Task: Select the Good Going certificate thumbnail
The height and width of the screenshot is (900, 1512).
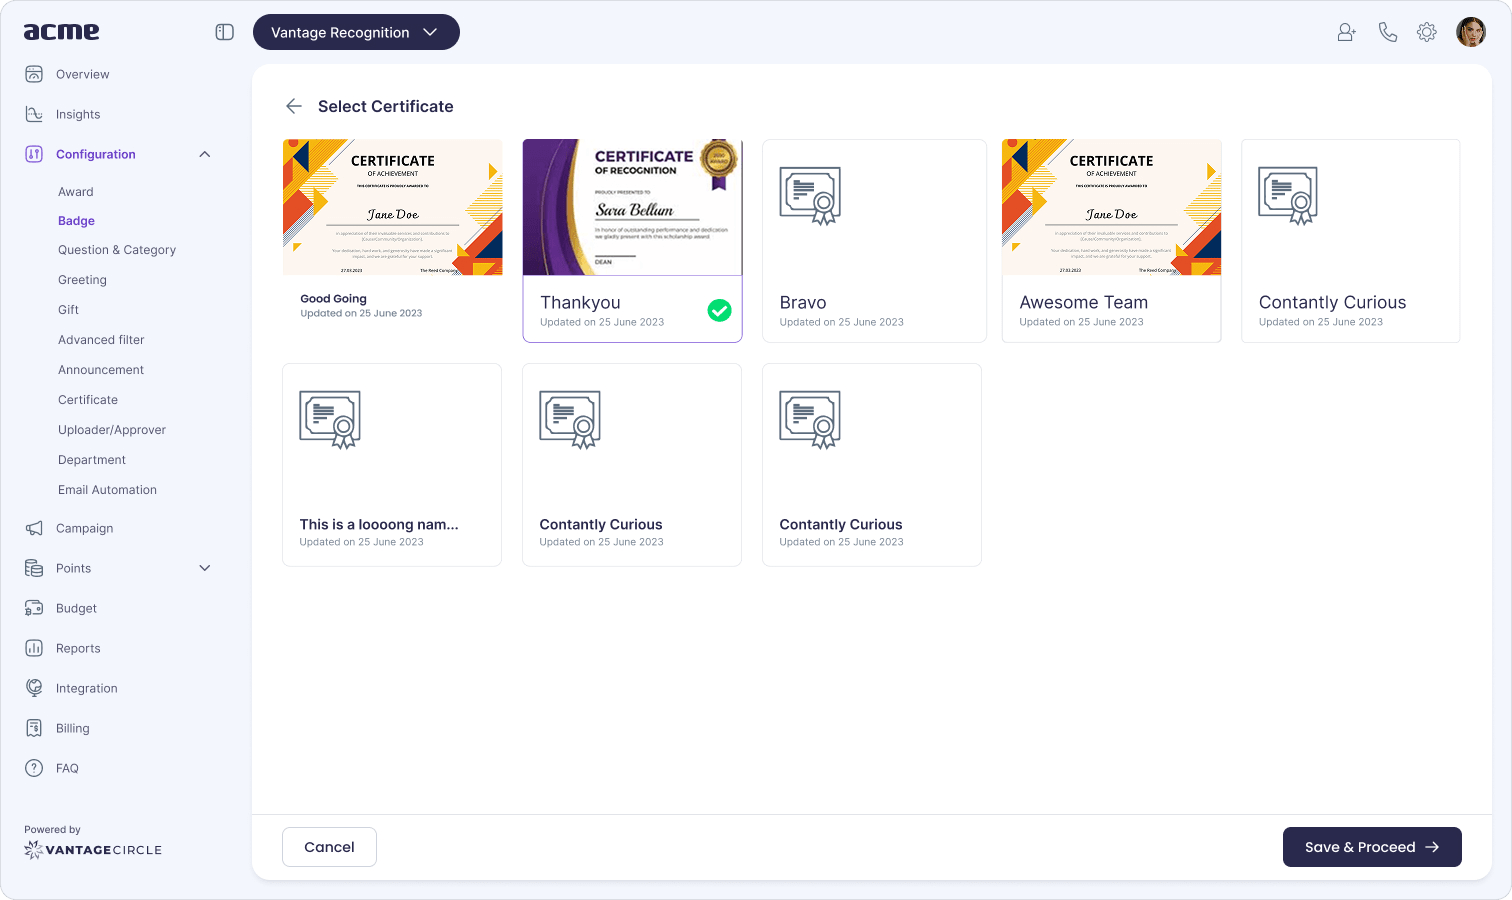Action: click(x=392, y=207)
